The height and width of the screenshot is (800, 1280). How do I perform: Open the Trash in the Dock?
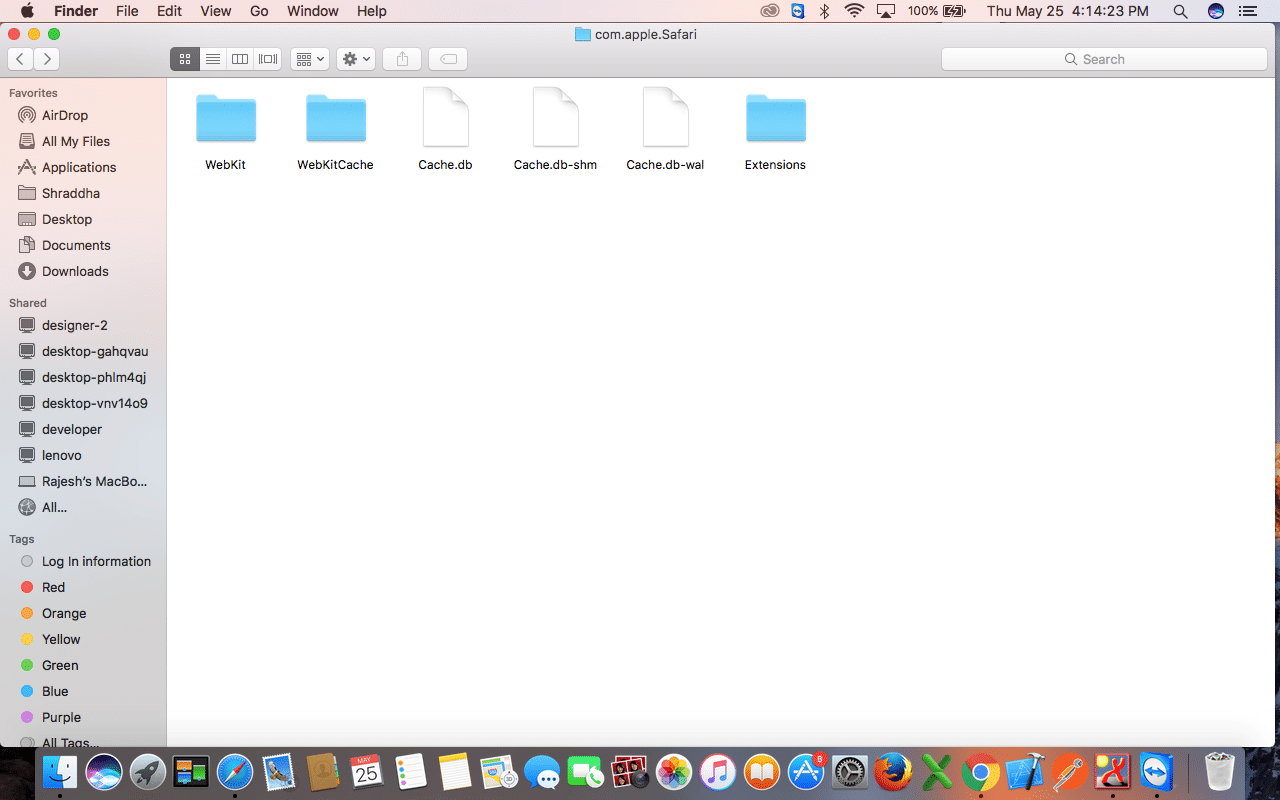[1220, 772]
